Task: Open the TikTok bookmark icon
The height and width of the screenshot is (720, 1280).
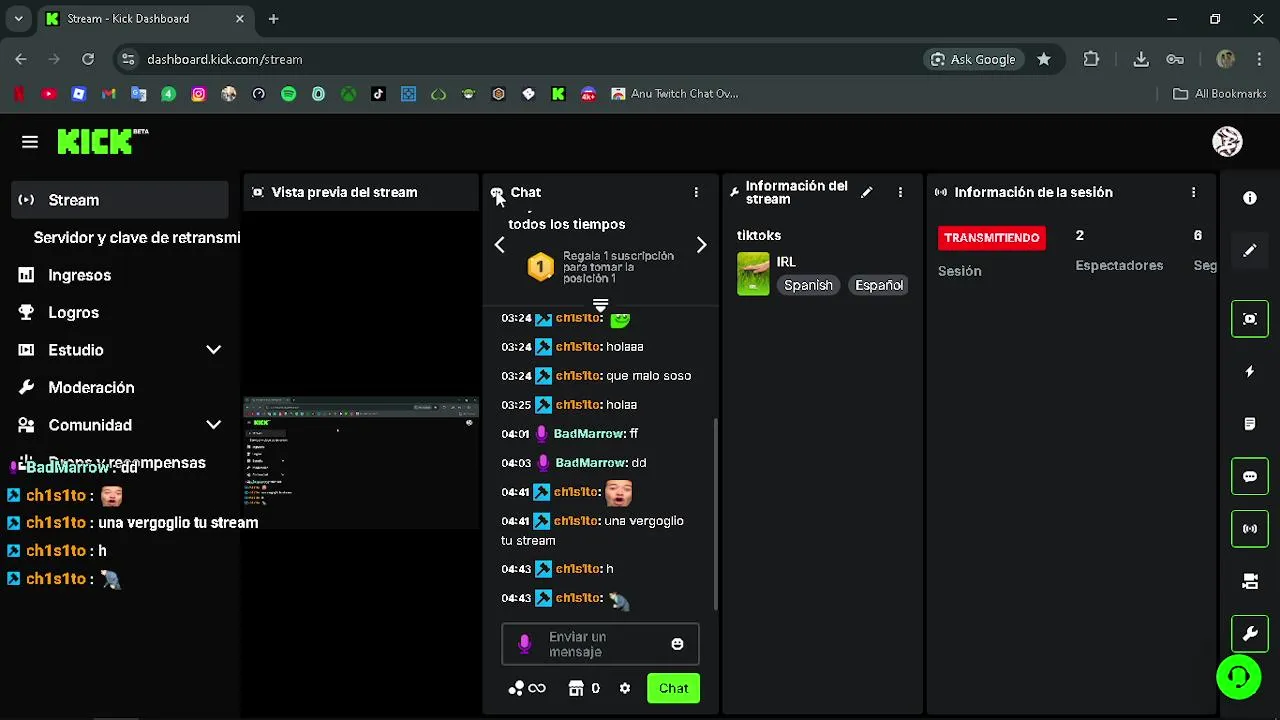Action: 378,93
